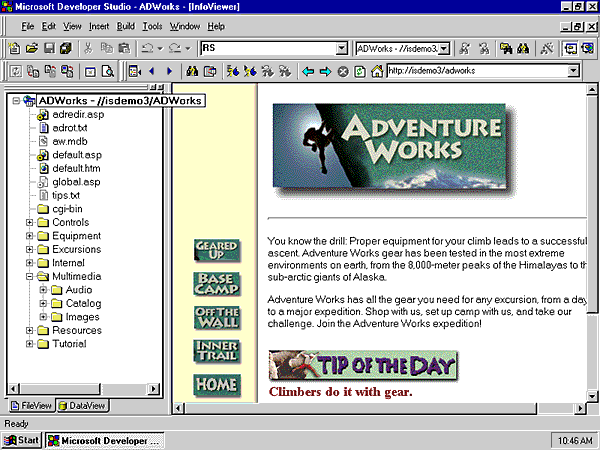The height and width of the screenshot is (450, 600).
Task: Click the green Back arrow icon
Action: click(309, 72)
